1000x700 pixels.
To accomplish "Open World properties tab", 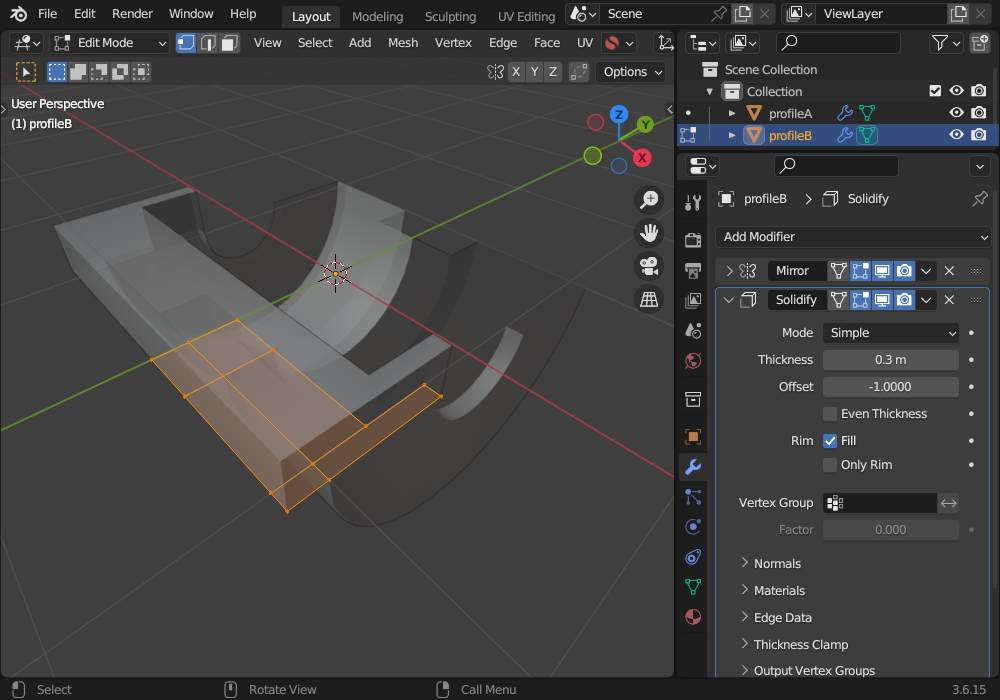I will (x=693, y=361).
